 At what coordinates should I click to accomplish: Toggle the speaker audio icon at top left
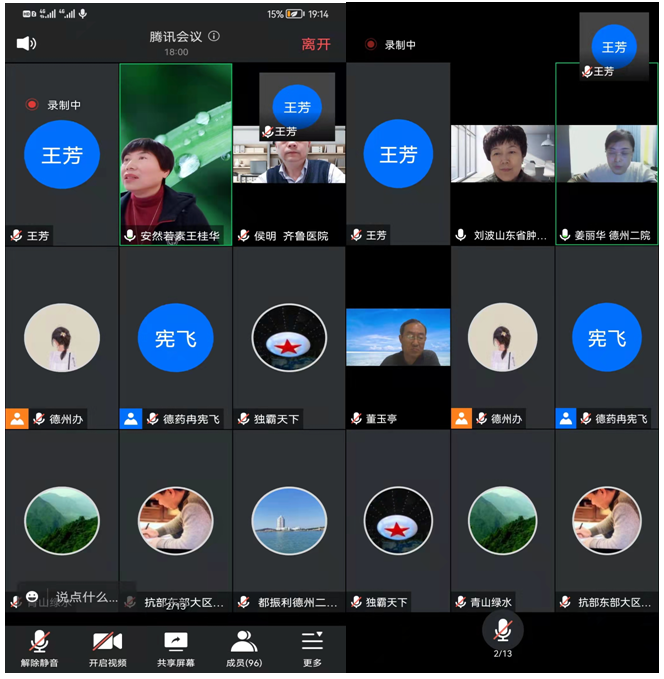[27, 43]
